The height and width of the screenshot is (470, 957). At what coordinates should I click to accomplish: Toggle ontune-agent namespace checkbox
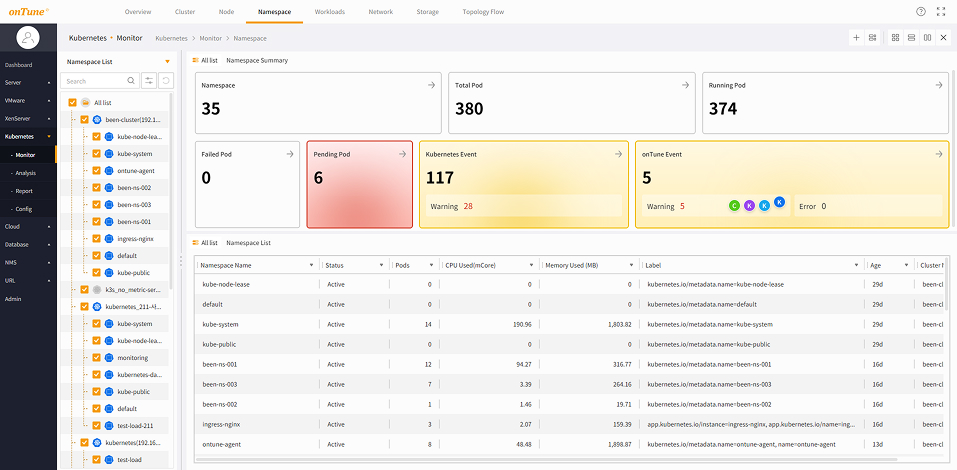click(x=96, y=171)
